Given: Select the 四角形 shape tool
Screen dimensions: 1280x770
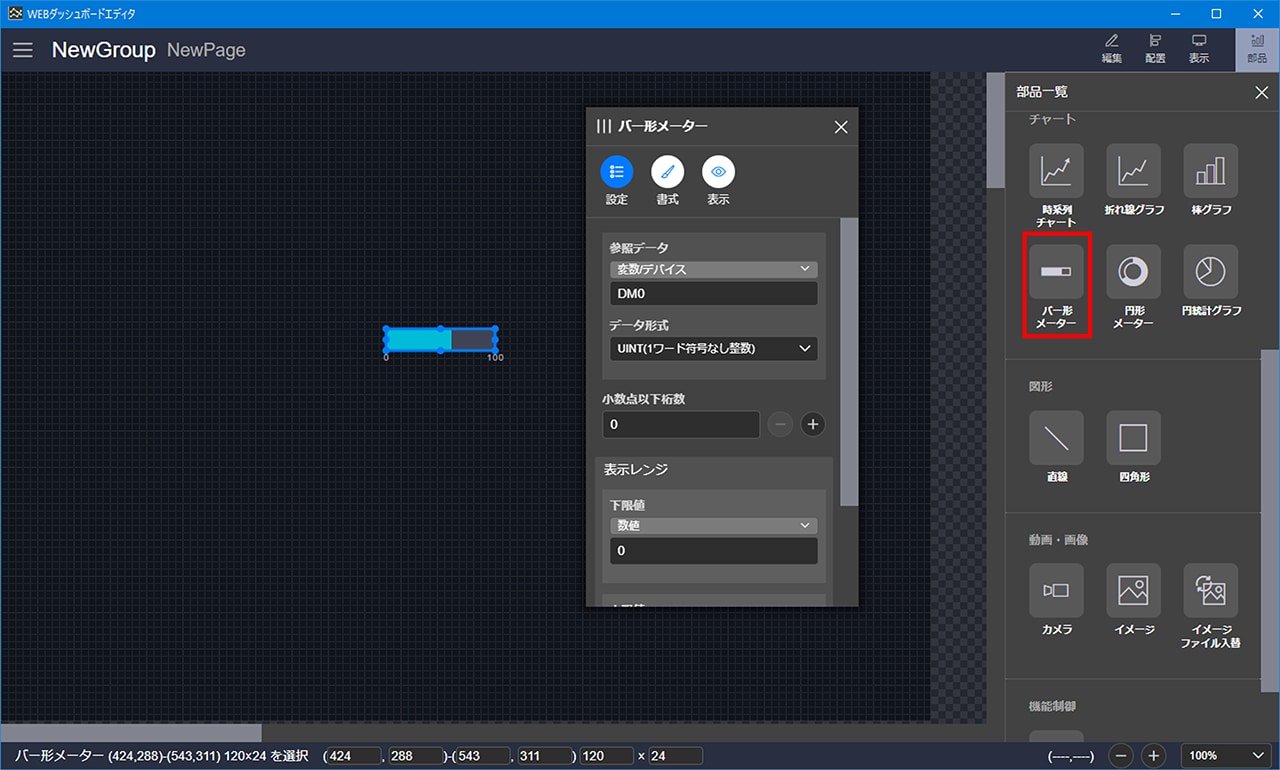Looking at the screenshot, I should pos(1133,438).
